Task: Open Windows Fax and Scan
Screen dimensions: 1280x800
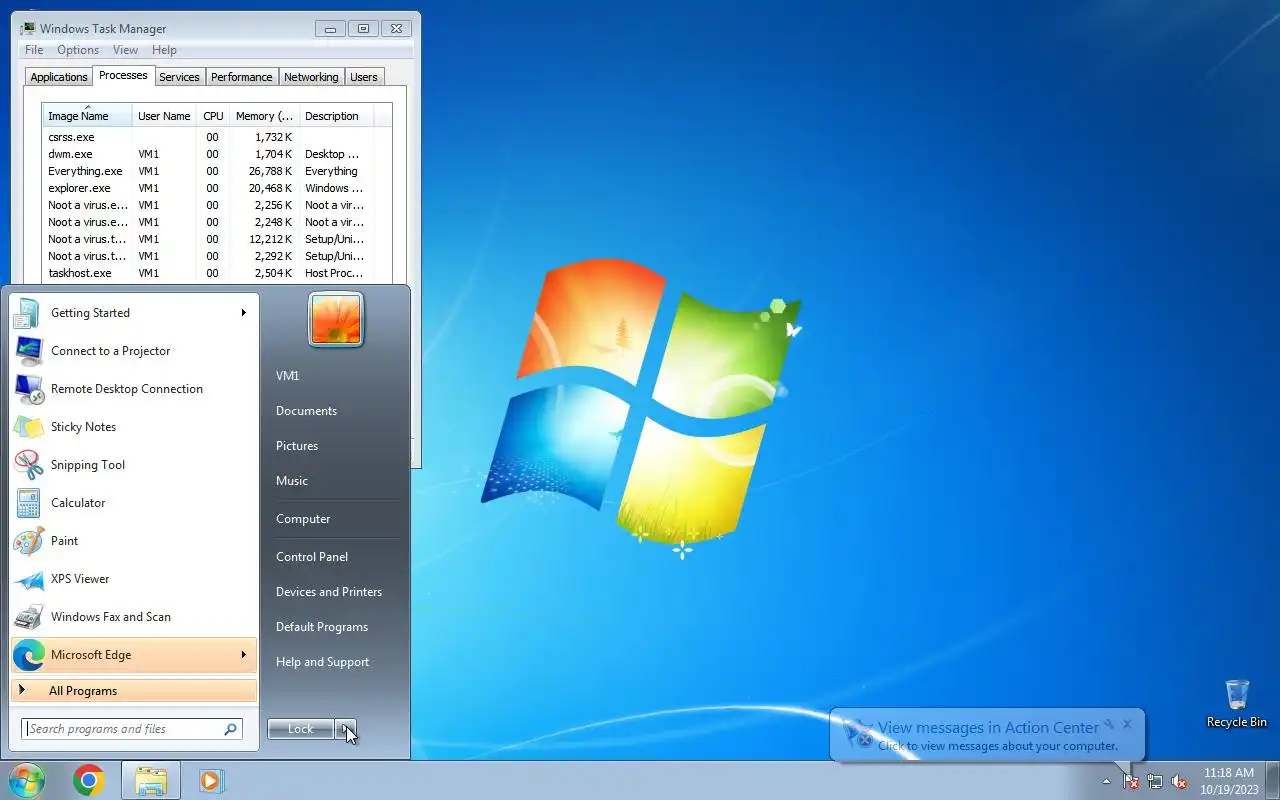Action: click(134, 617)
